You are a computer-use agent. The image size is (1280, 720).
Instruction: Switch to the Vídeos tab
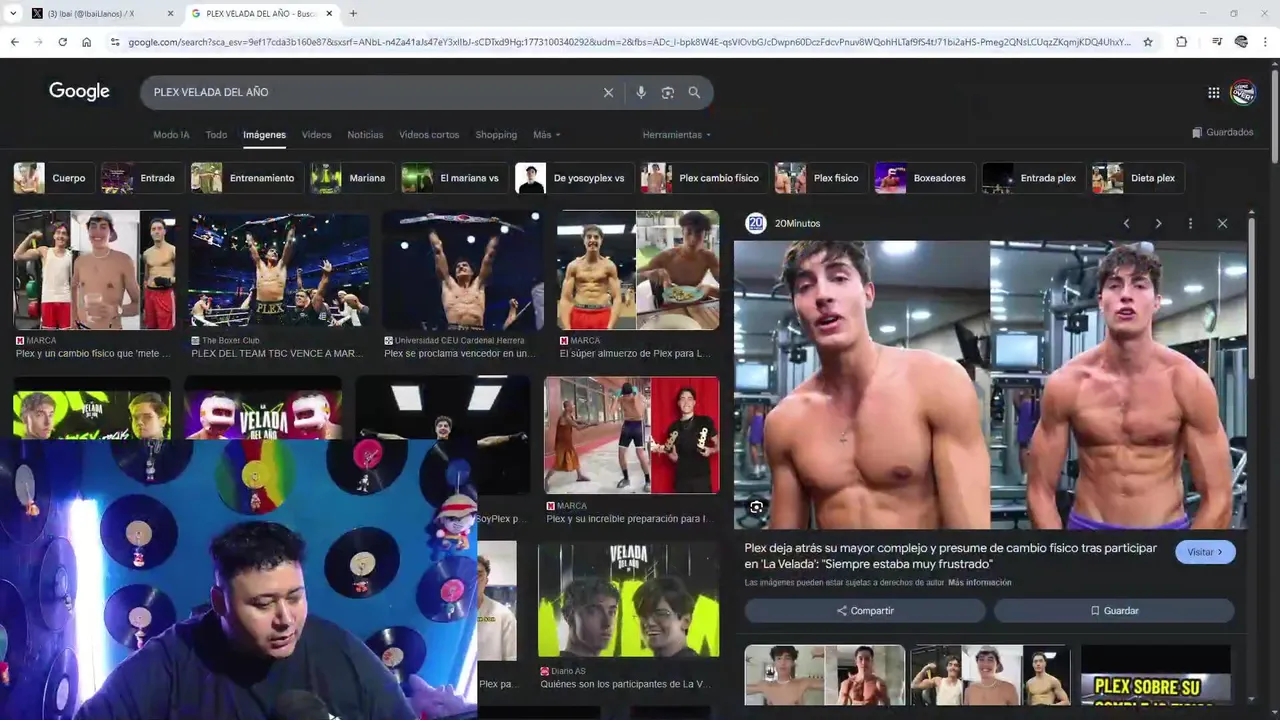(x=316, y=135)
